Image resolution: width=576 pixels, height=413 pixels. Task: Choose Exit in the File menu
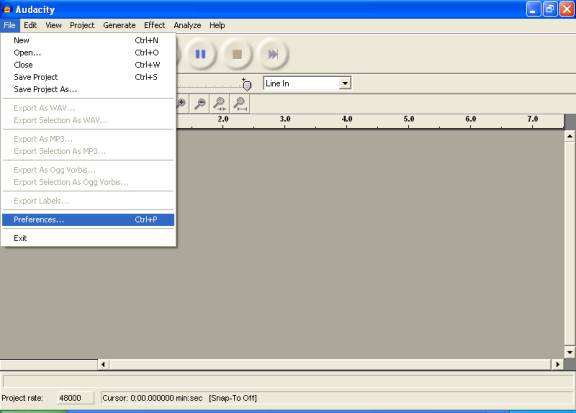tap(88, 238)
